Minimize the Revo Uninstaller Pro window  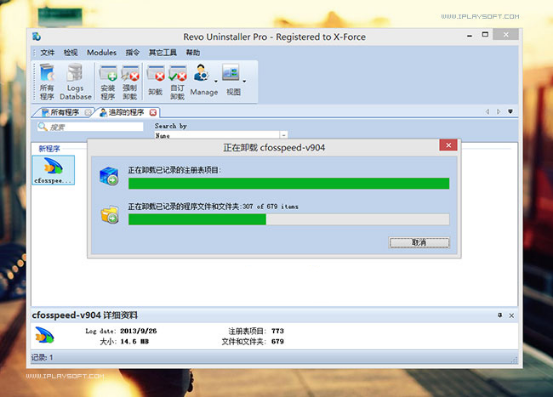470,35
